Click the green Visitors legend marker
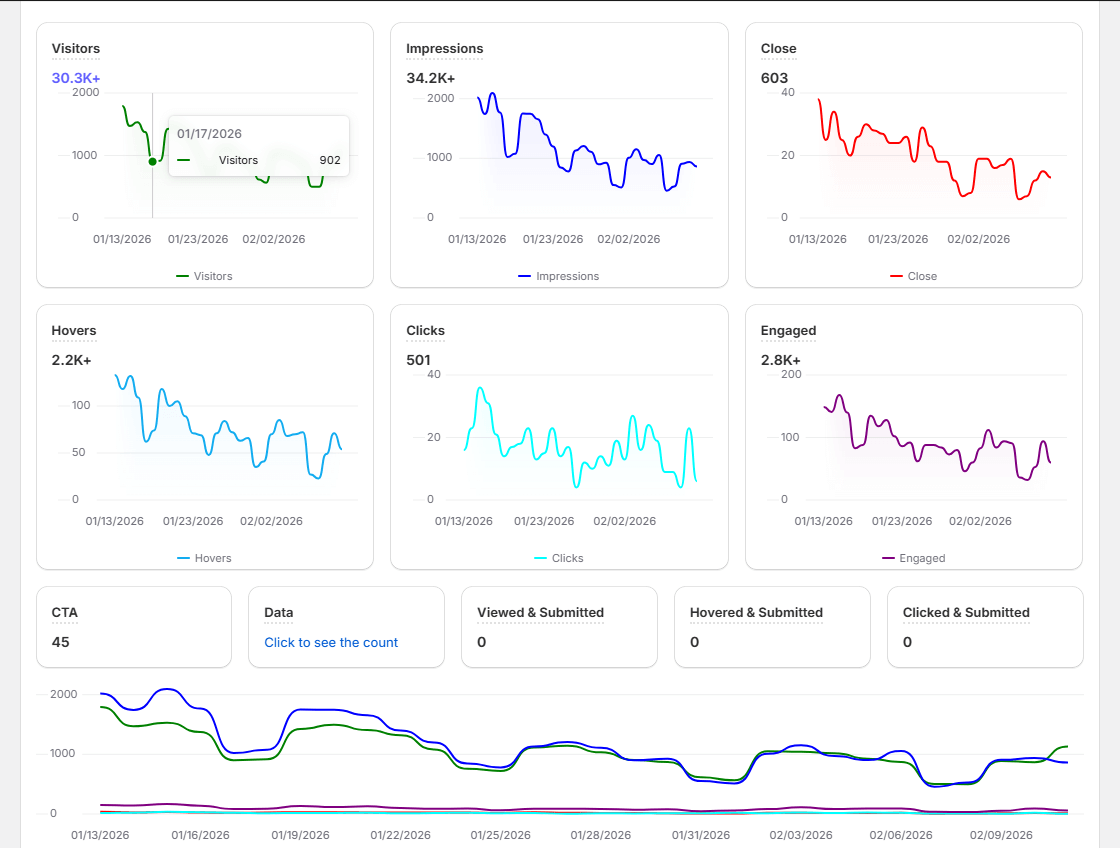The image size is (1120, 848). 182,276
